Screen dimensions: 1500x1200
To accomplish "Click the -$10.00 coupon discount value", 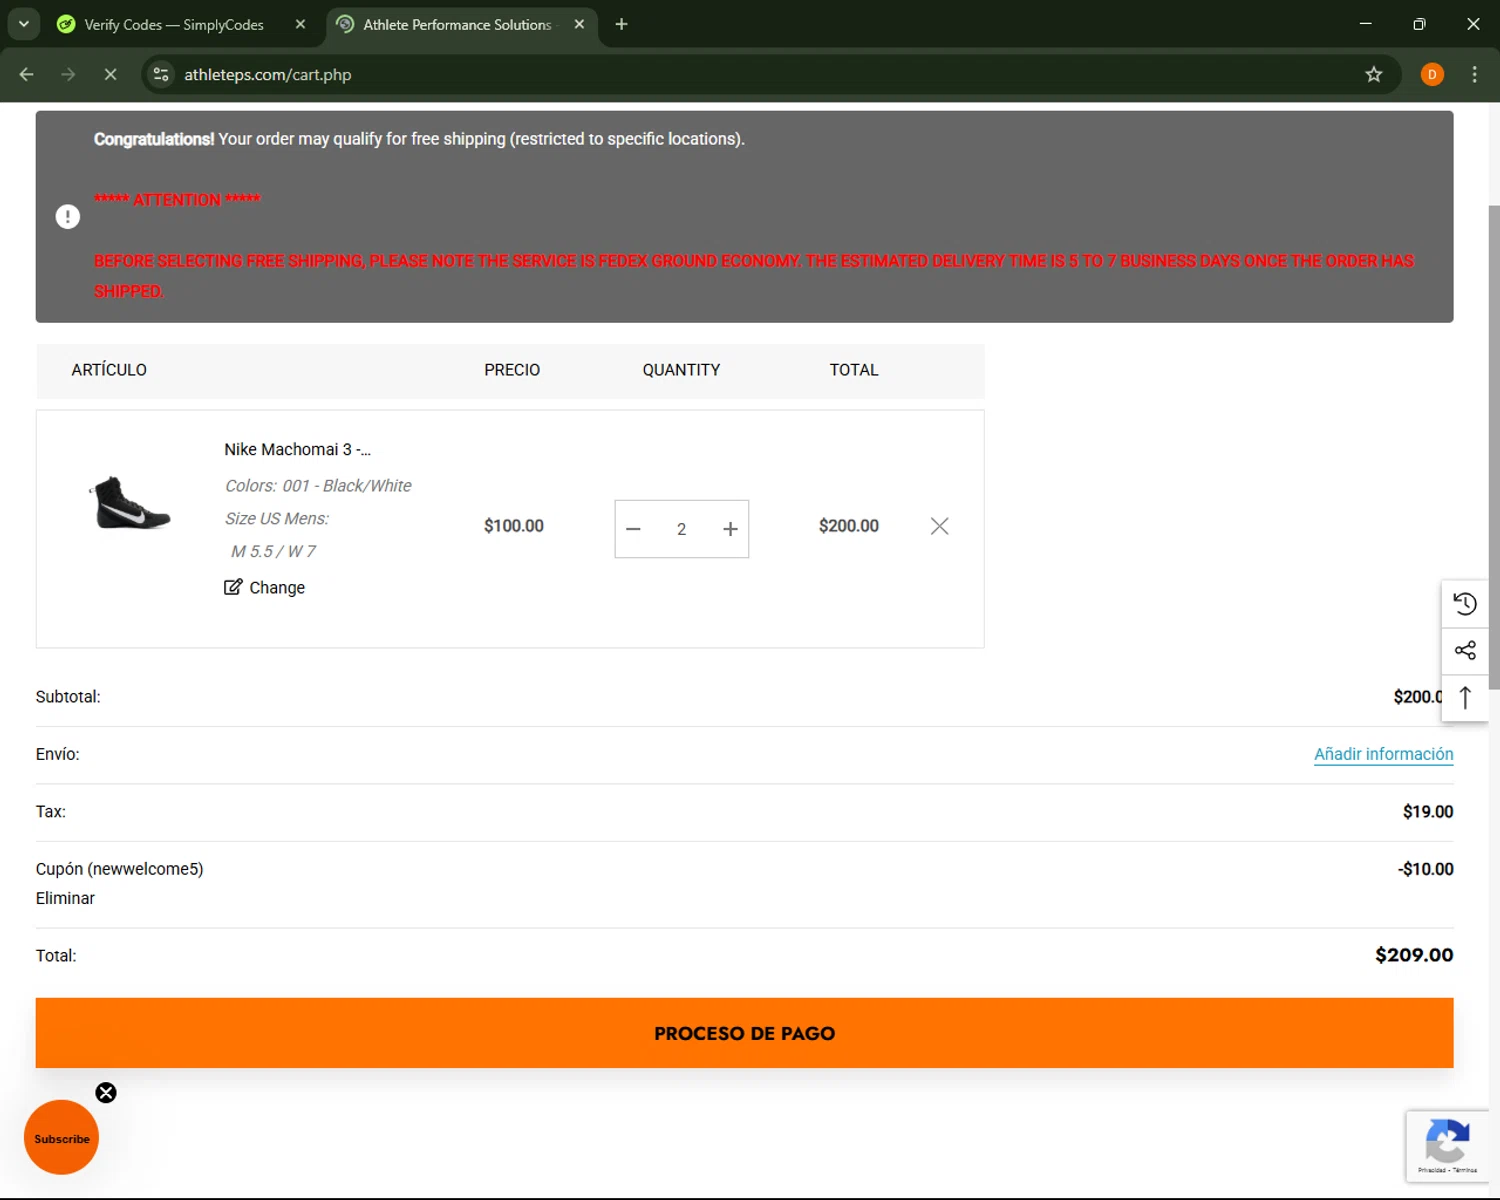I will pos(1425,869).
